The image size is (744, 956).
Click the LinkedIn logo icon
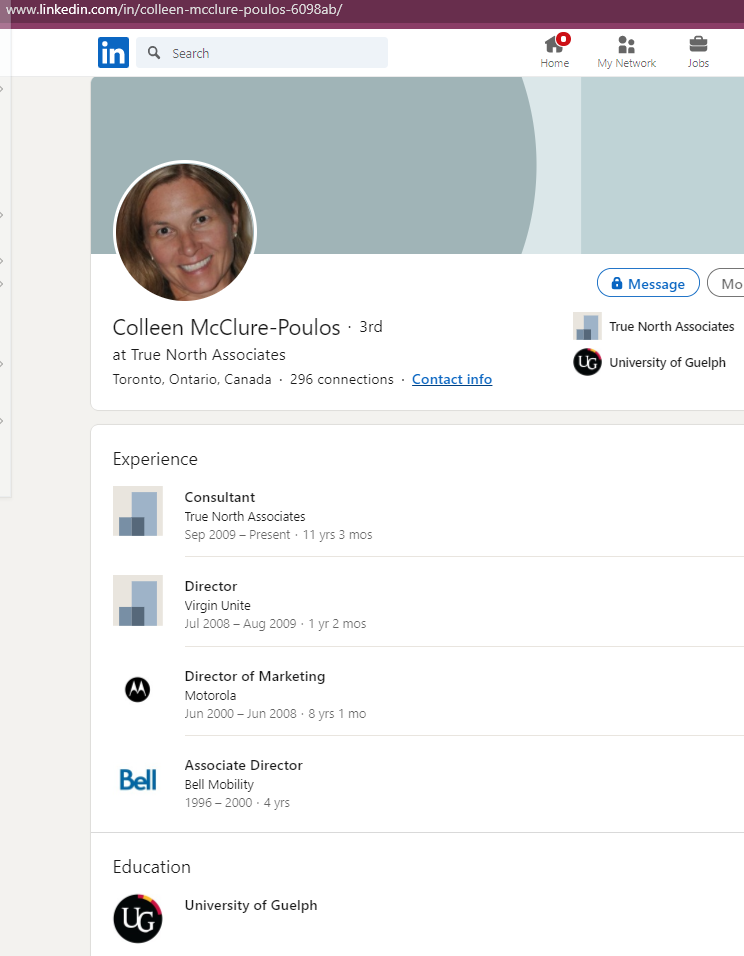click(113, 53)
